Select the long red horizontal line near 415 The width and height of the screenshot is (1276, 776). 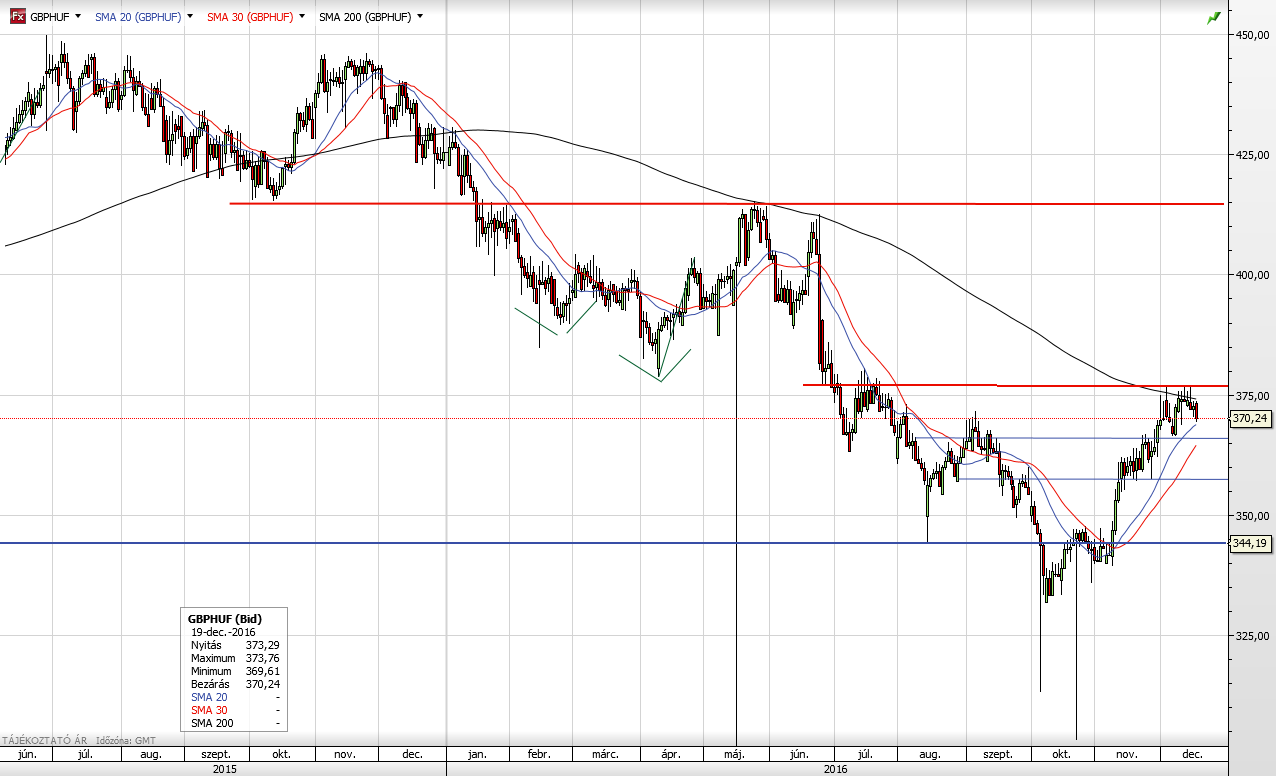click(726, 204)
